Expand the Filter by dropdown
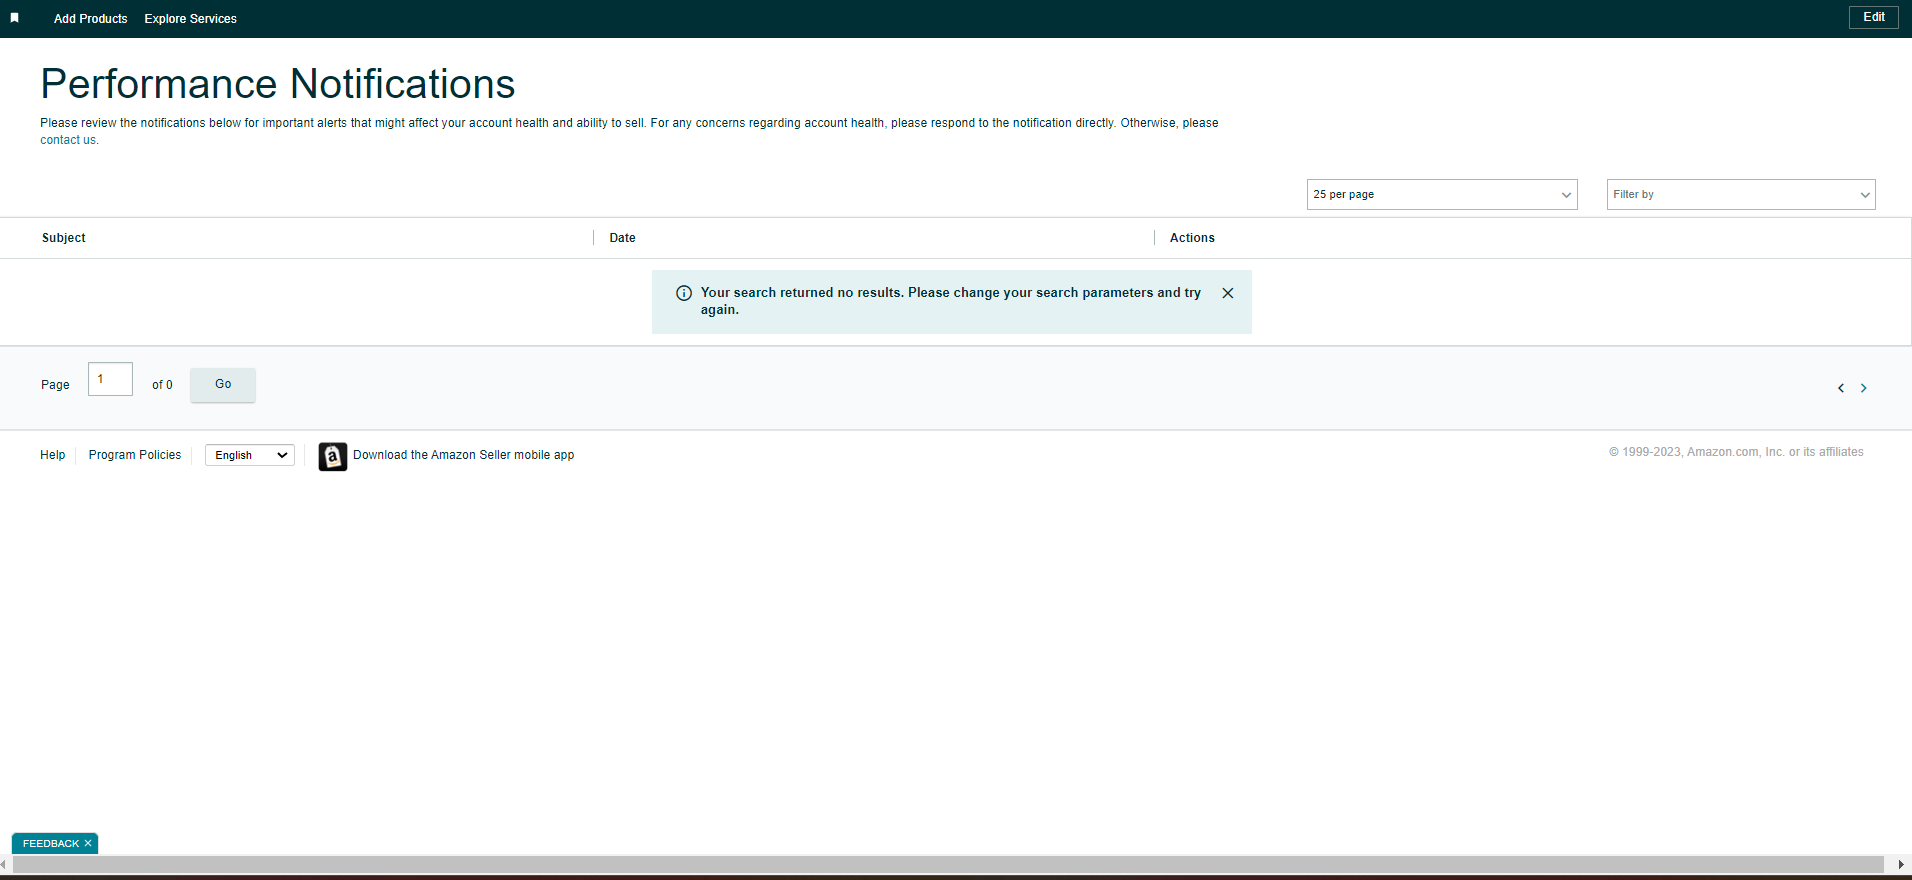1912x880 pixels. 1741,195
